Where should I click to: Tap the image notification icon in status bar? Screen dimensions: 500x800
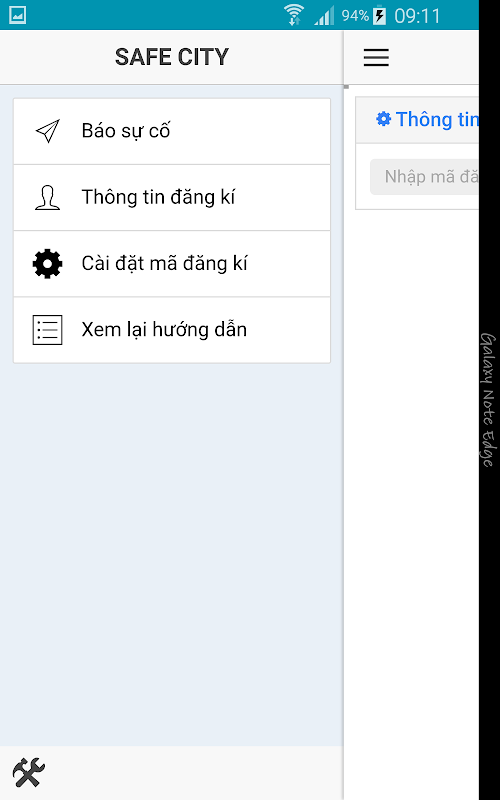click(17, 16)
